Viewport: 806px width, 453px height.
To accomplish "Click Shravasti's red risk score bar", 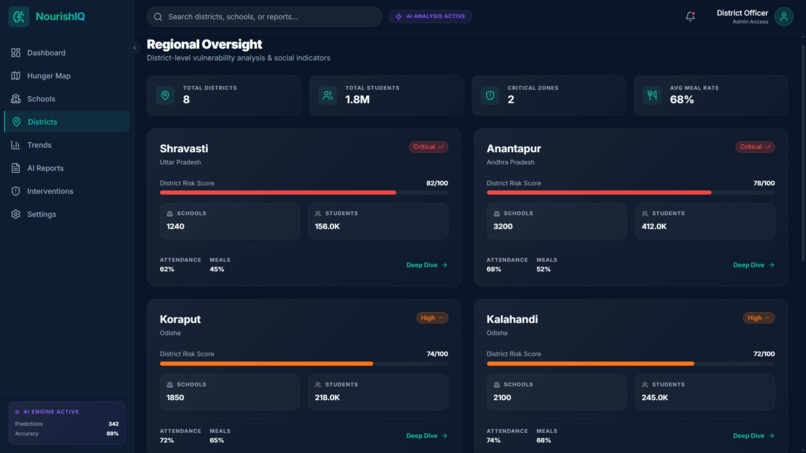I will click(x=278, y=192).
